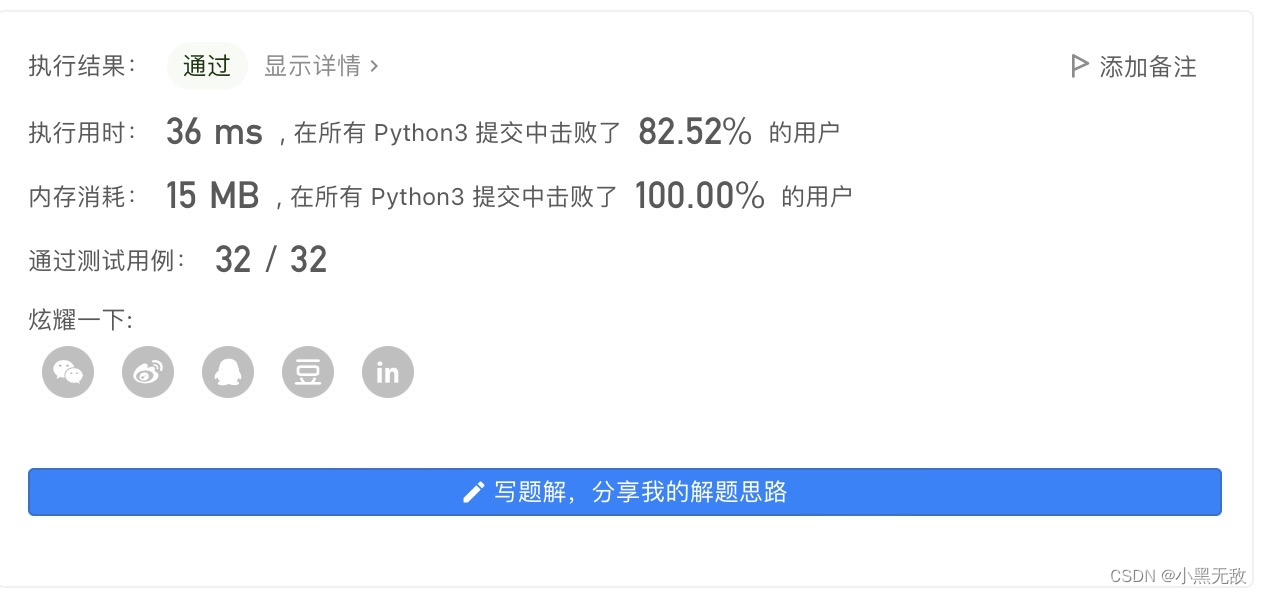Open the Douban share icon
This screenshot has height=594, width=1262.
pos(307,371)
